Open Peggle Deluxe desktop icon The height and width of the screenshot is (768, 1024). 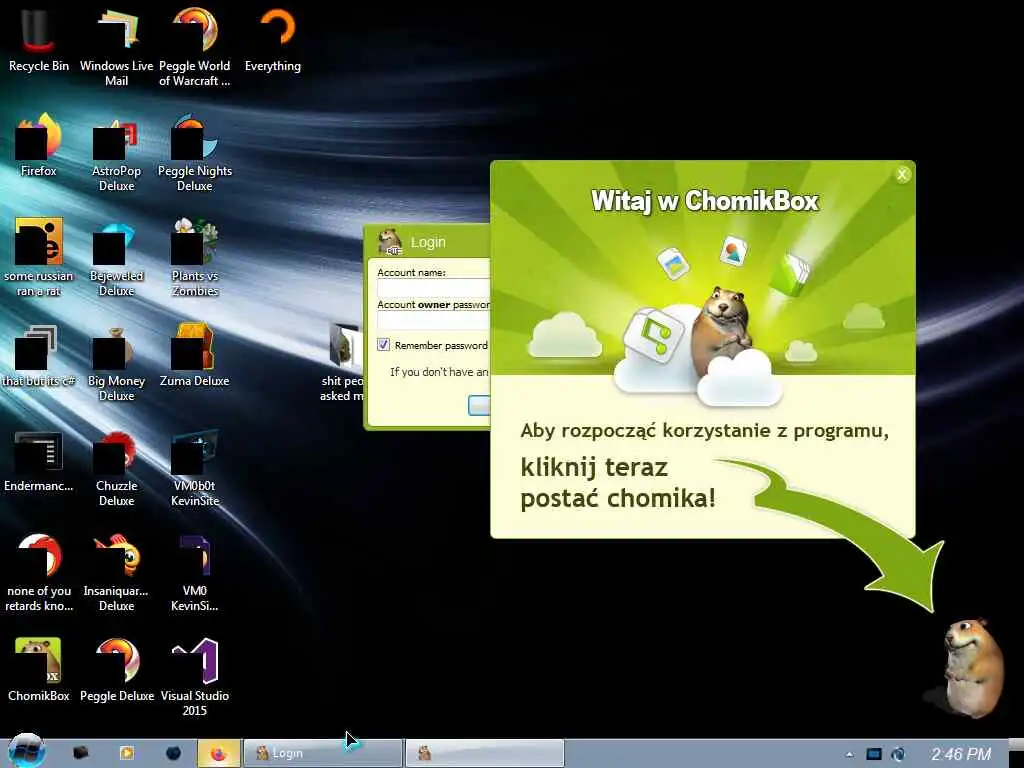pos(116,670)
